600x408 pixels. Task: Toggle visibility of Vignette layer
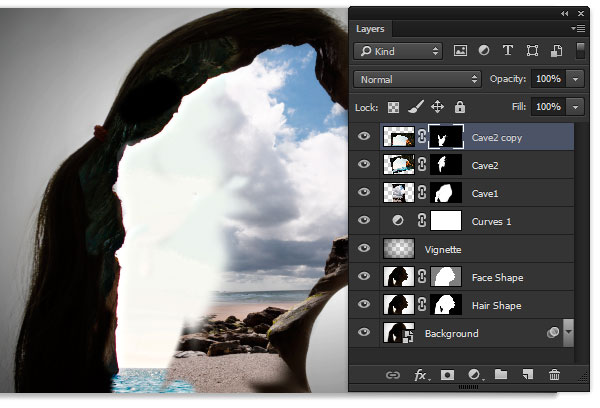[x=364, y=248]
